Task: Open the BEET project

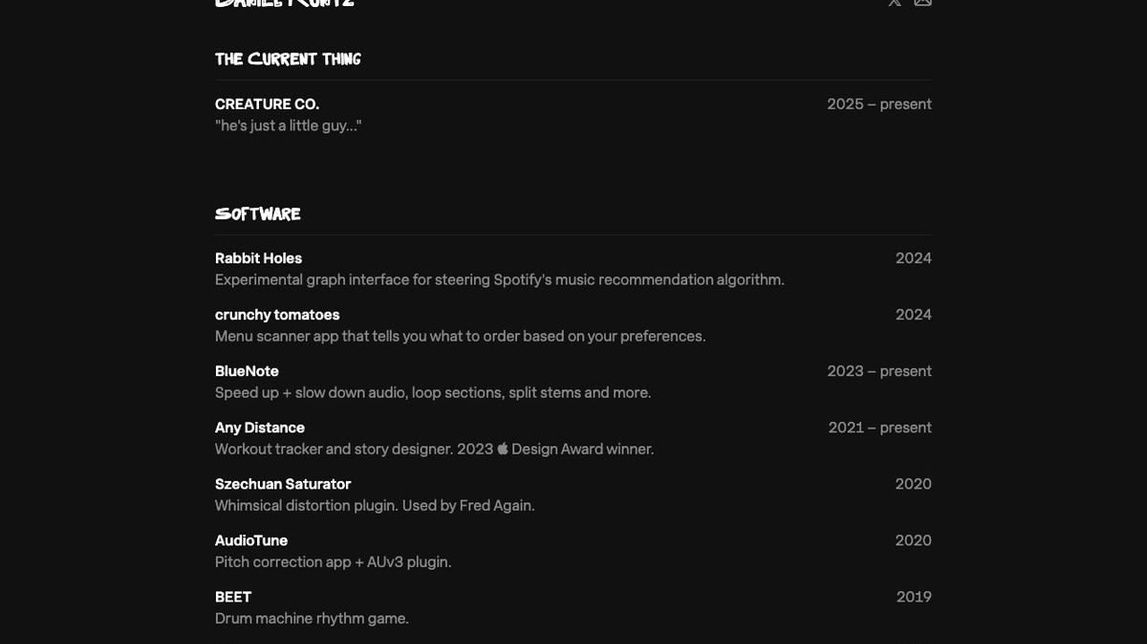Action: 233,597
